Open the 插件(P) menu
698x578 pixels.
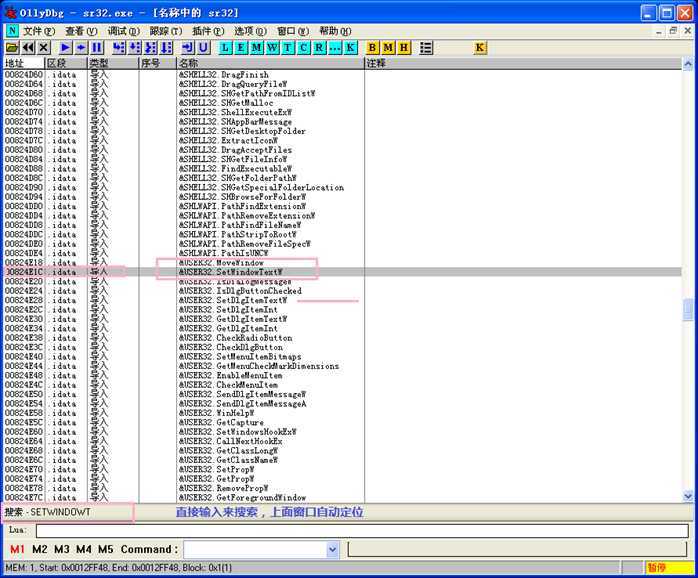[x=208, y=31]
